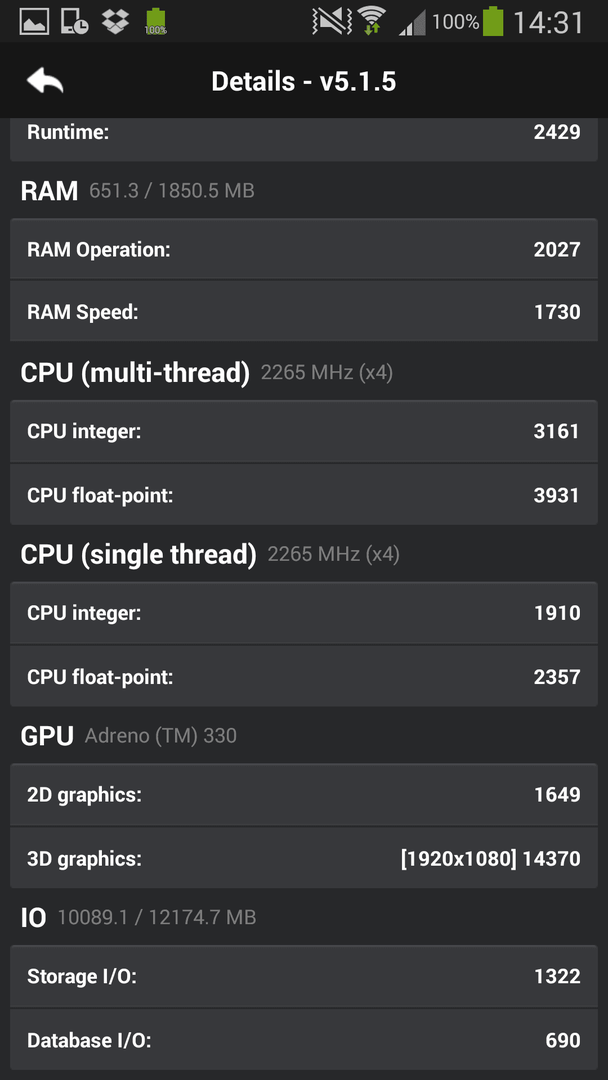Tap the mobile signal strength icon

pyautogui.click(x=412, y=23)
